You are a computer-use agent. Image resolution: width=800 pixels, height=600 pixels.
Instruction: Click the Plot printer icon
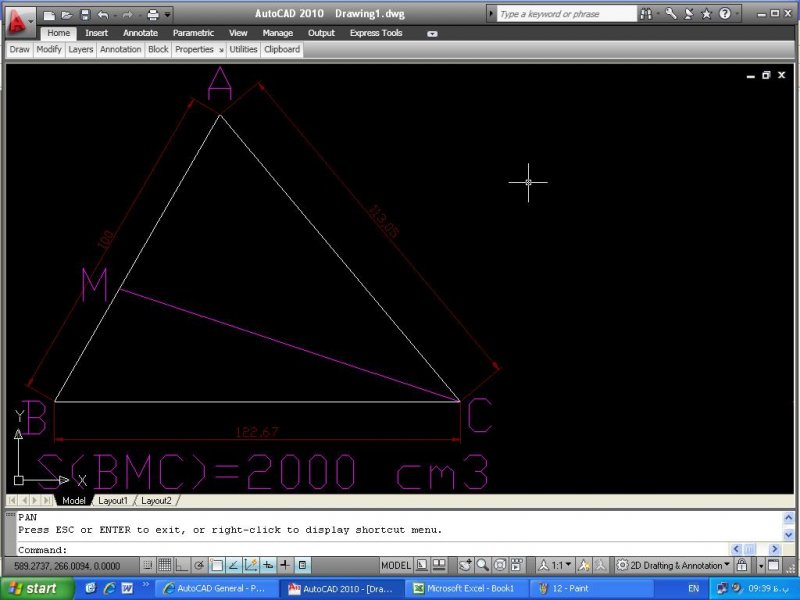153,15
